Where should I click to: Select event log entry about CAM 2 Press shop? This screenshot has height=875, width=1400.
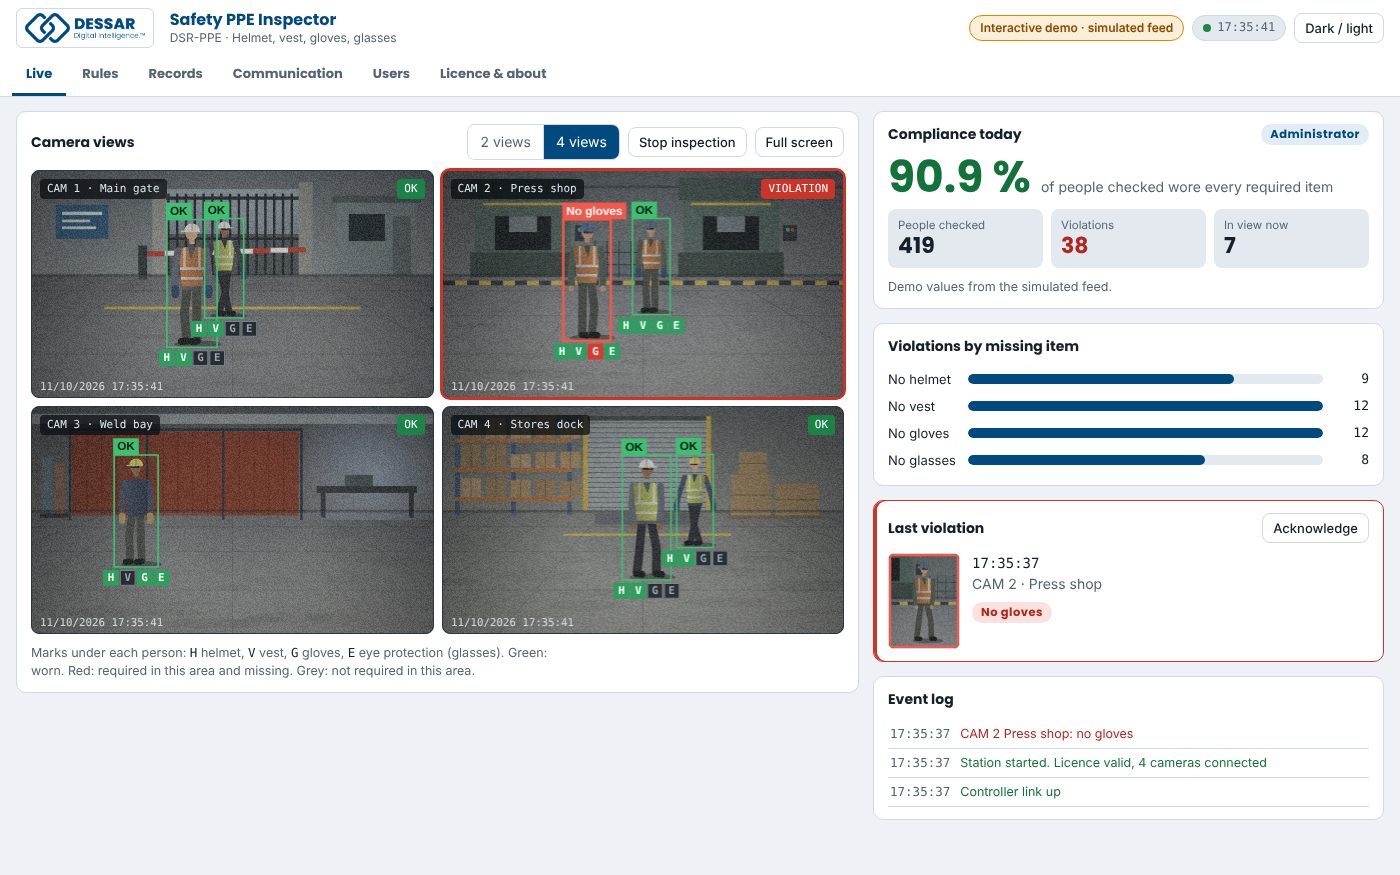click(1128, 734)
